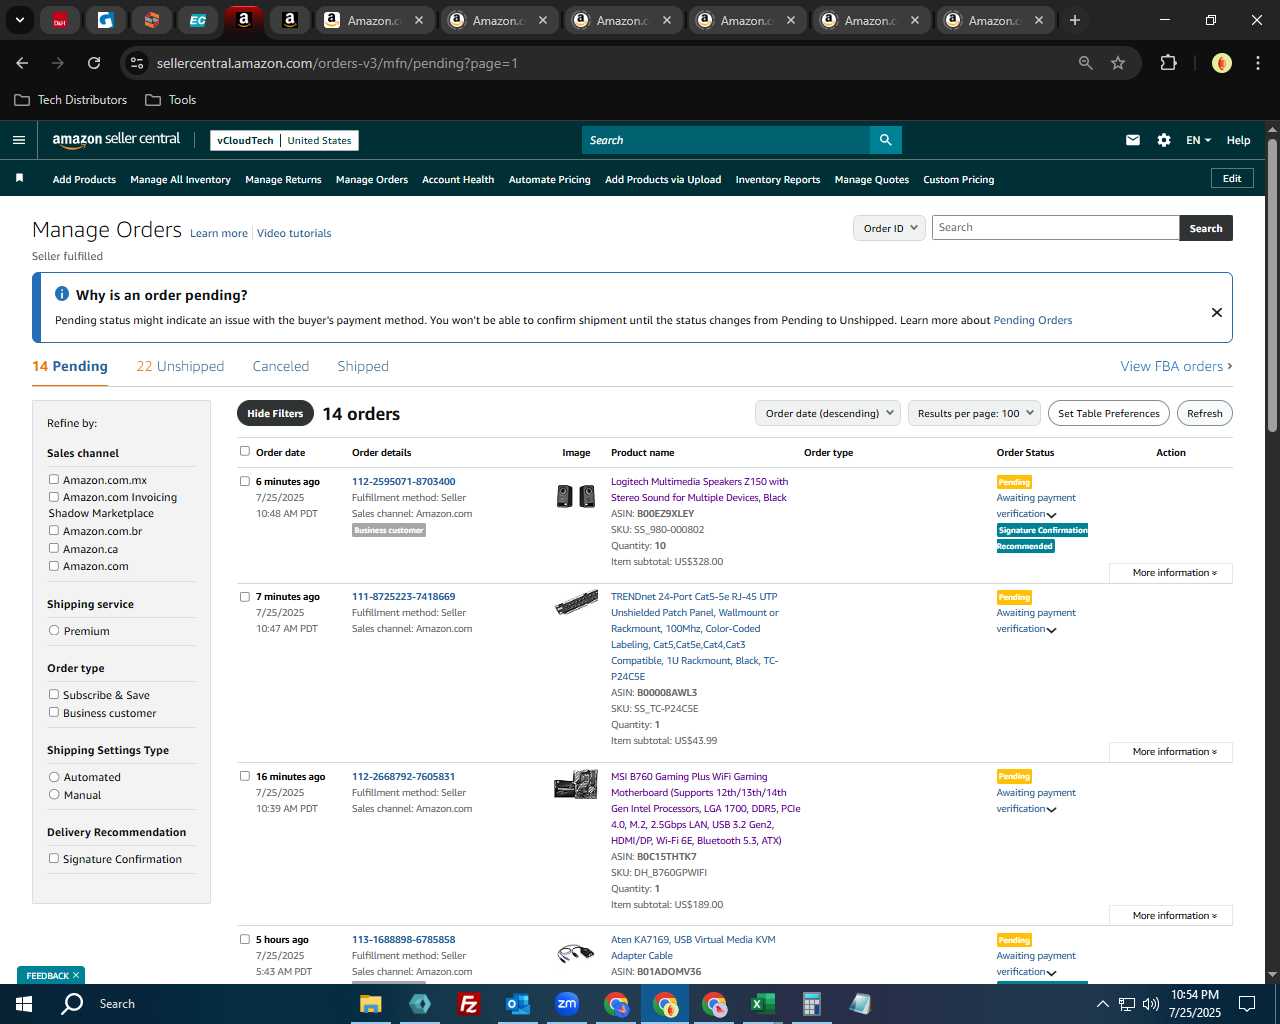Expand More information for TRENDnet order
Screen dimensions: 1280x1024
point(1171,752)
